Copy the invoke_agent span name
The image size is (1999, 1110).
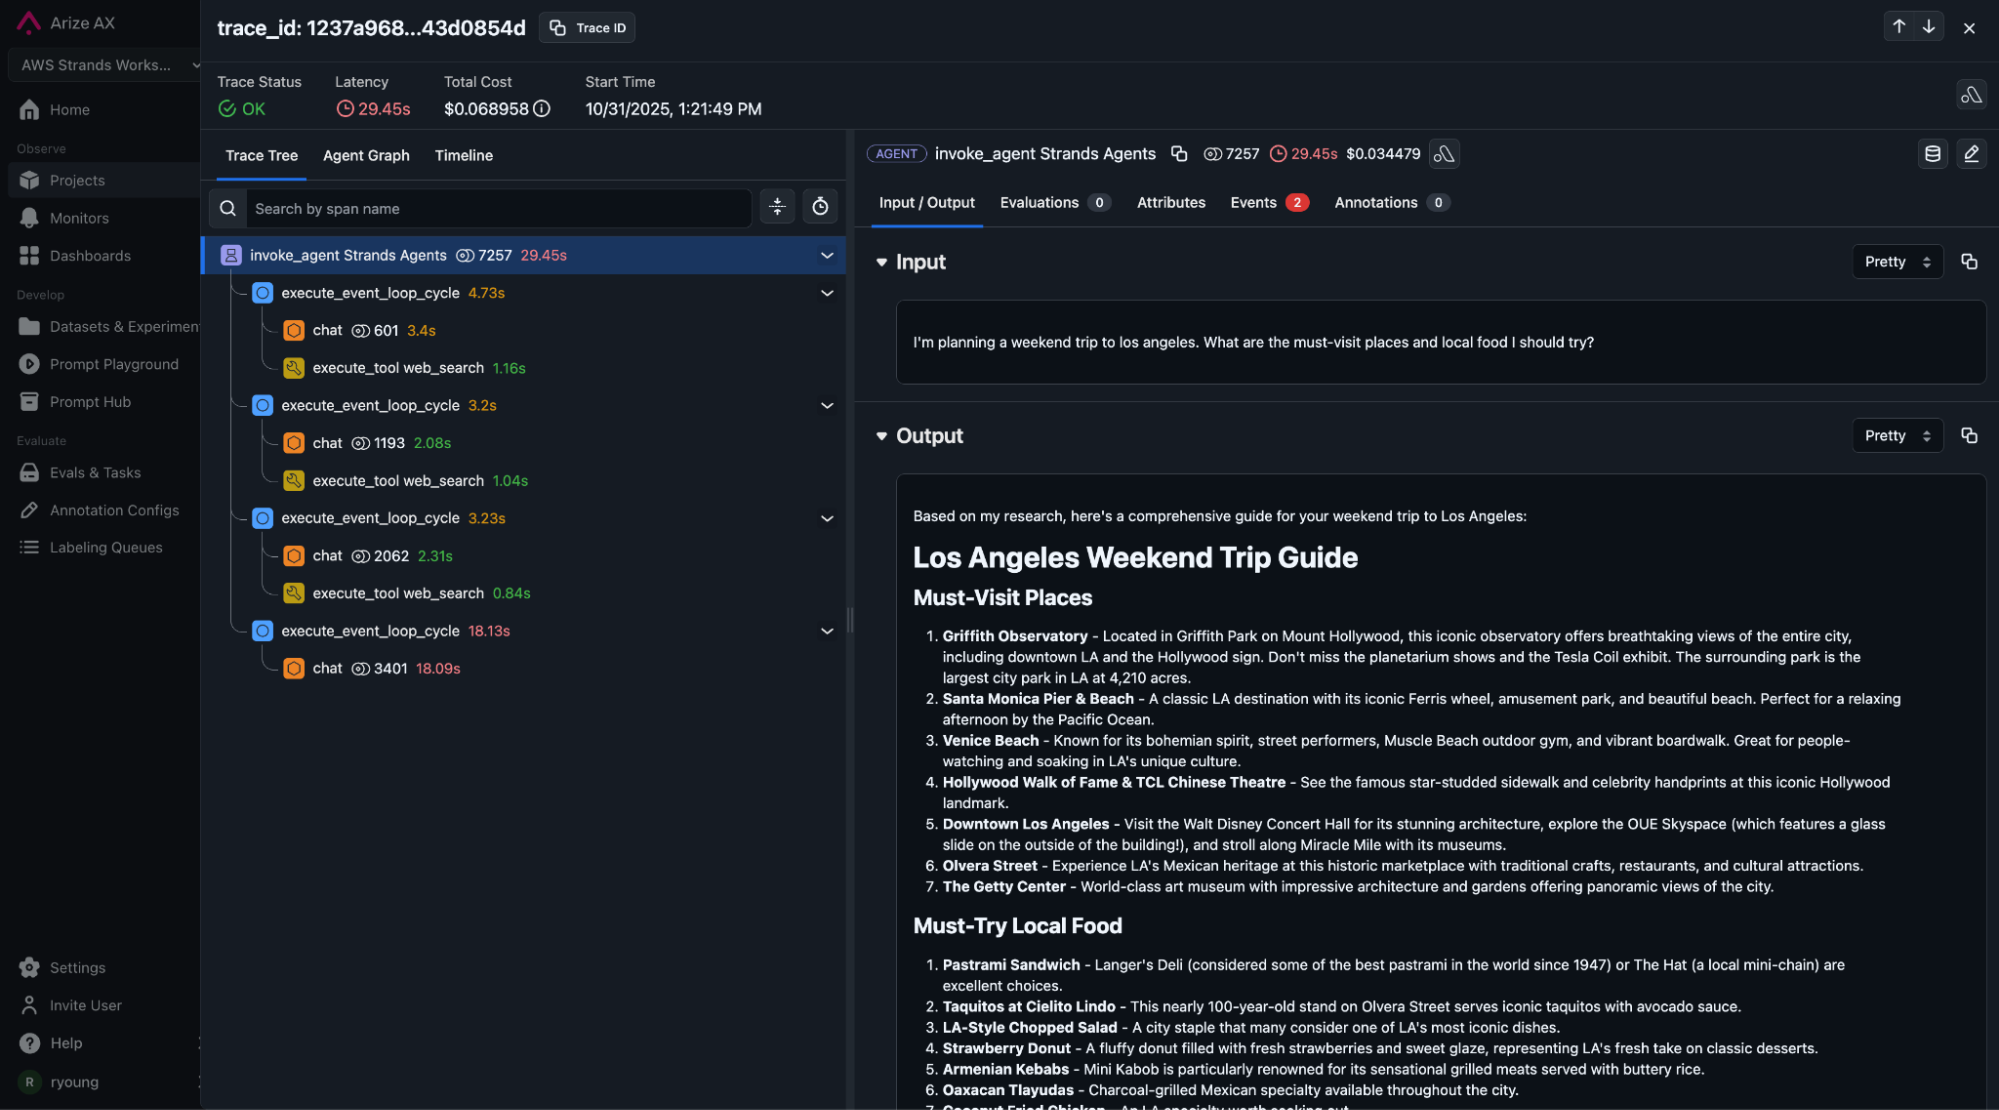point(1179,154)
